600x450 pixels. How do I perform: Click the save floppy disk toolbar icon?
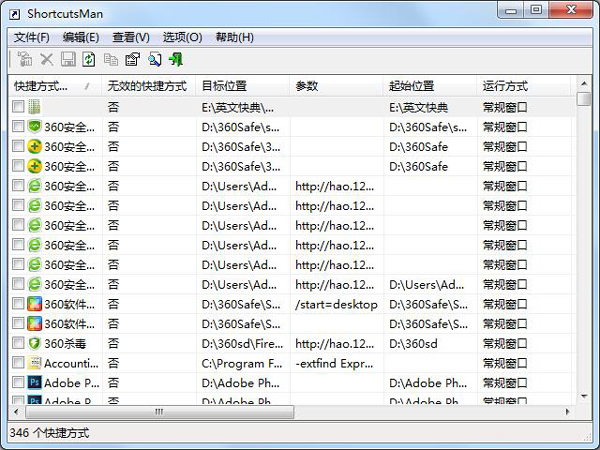click(68, 60)
